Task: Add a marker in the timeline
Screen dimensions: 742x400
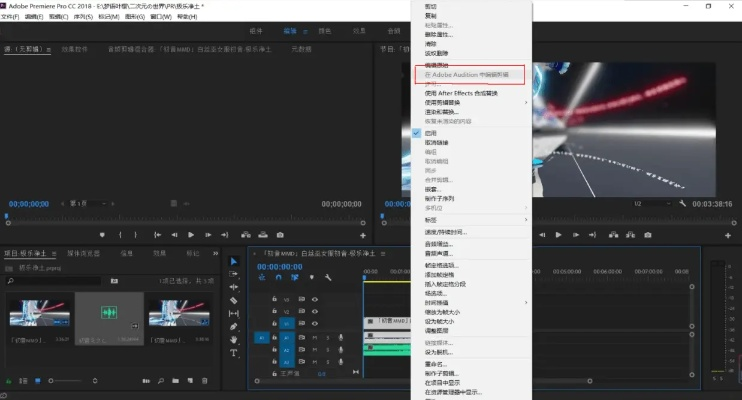Action: pos(311,277)
